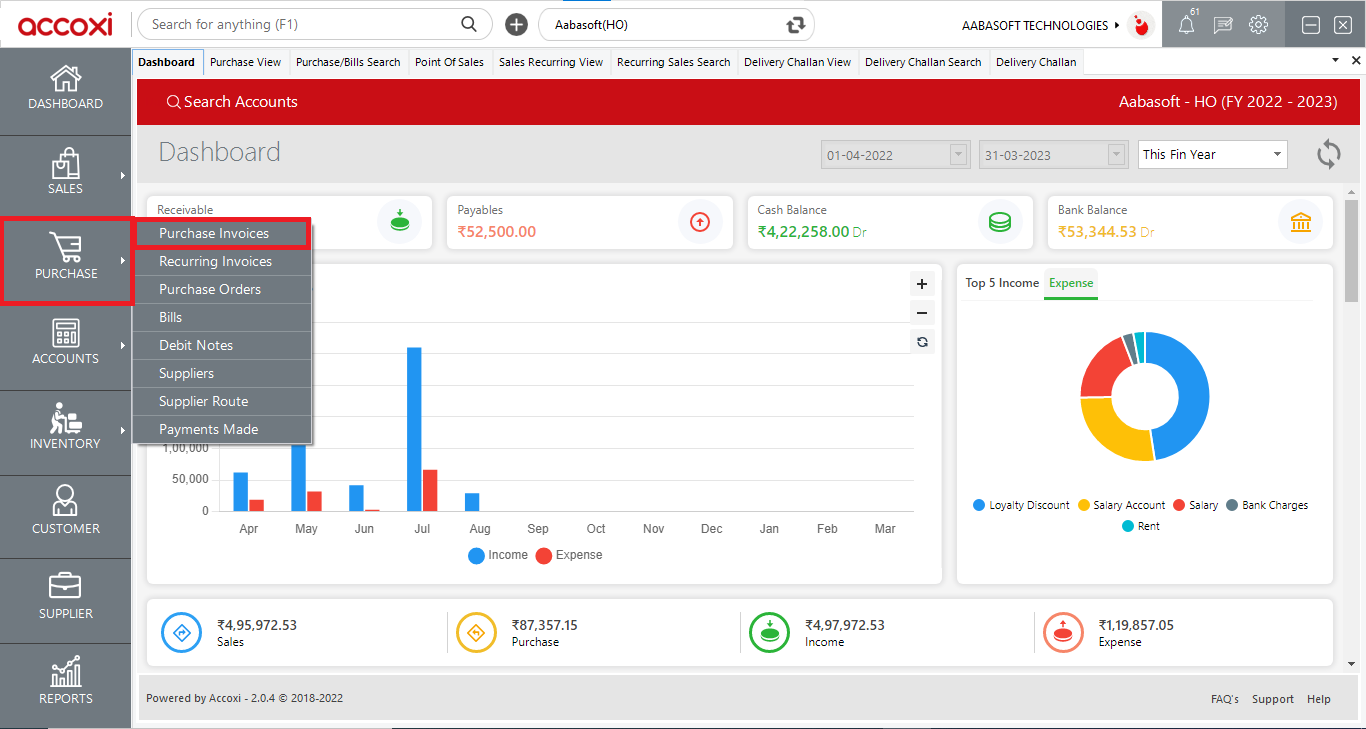The image size is (1366, 729).
Task: Toggle Salary in the donut legend
Action: (x=1195, y=505)
